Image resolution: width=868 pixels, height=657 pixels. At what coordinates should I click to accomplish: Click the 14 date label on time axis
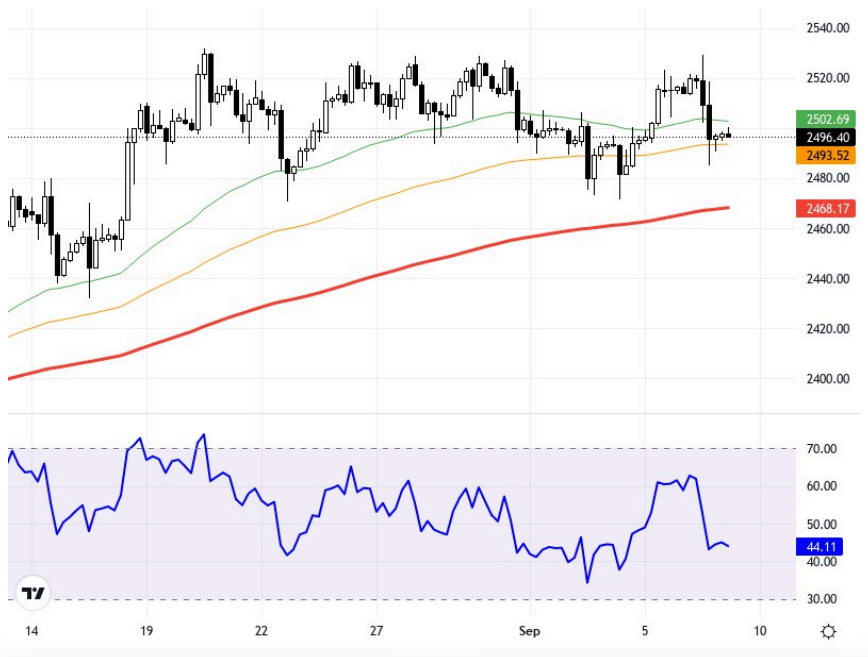[x=32, y=631]
